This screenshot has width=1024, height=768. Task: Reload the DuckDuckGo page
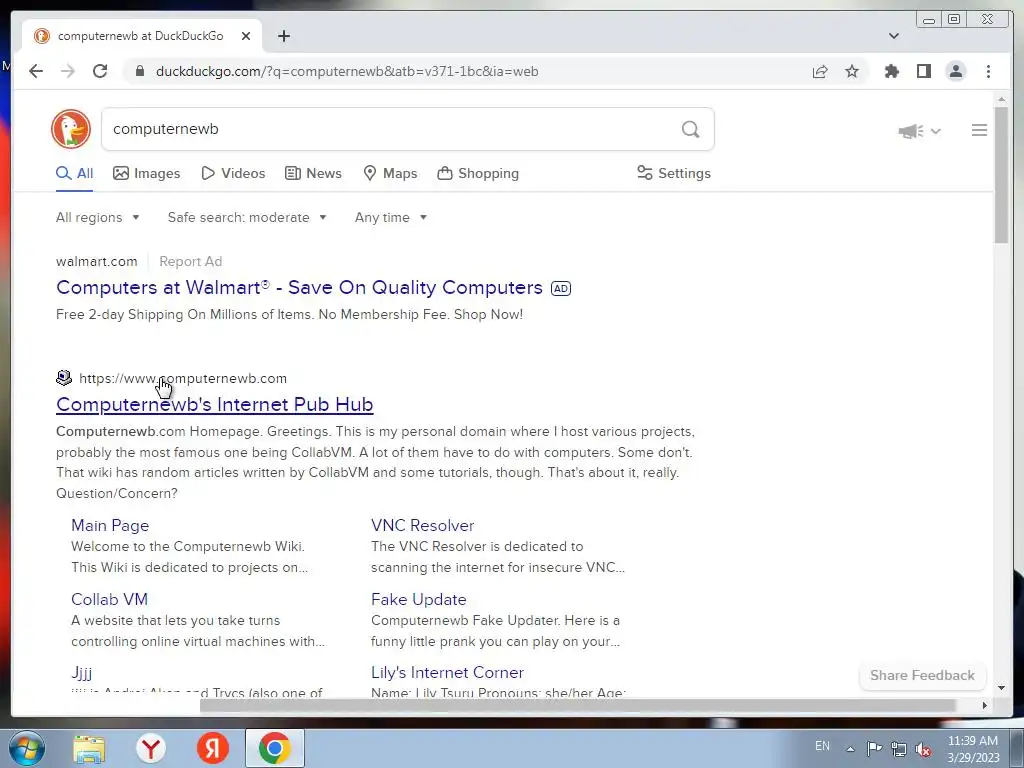100,71
